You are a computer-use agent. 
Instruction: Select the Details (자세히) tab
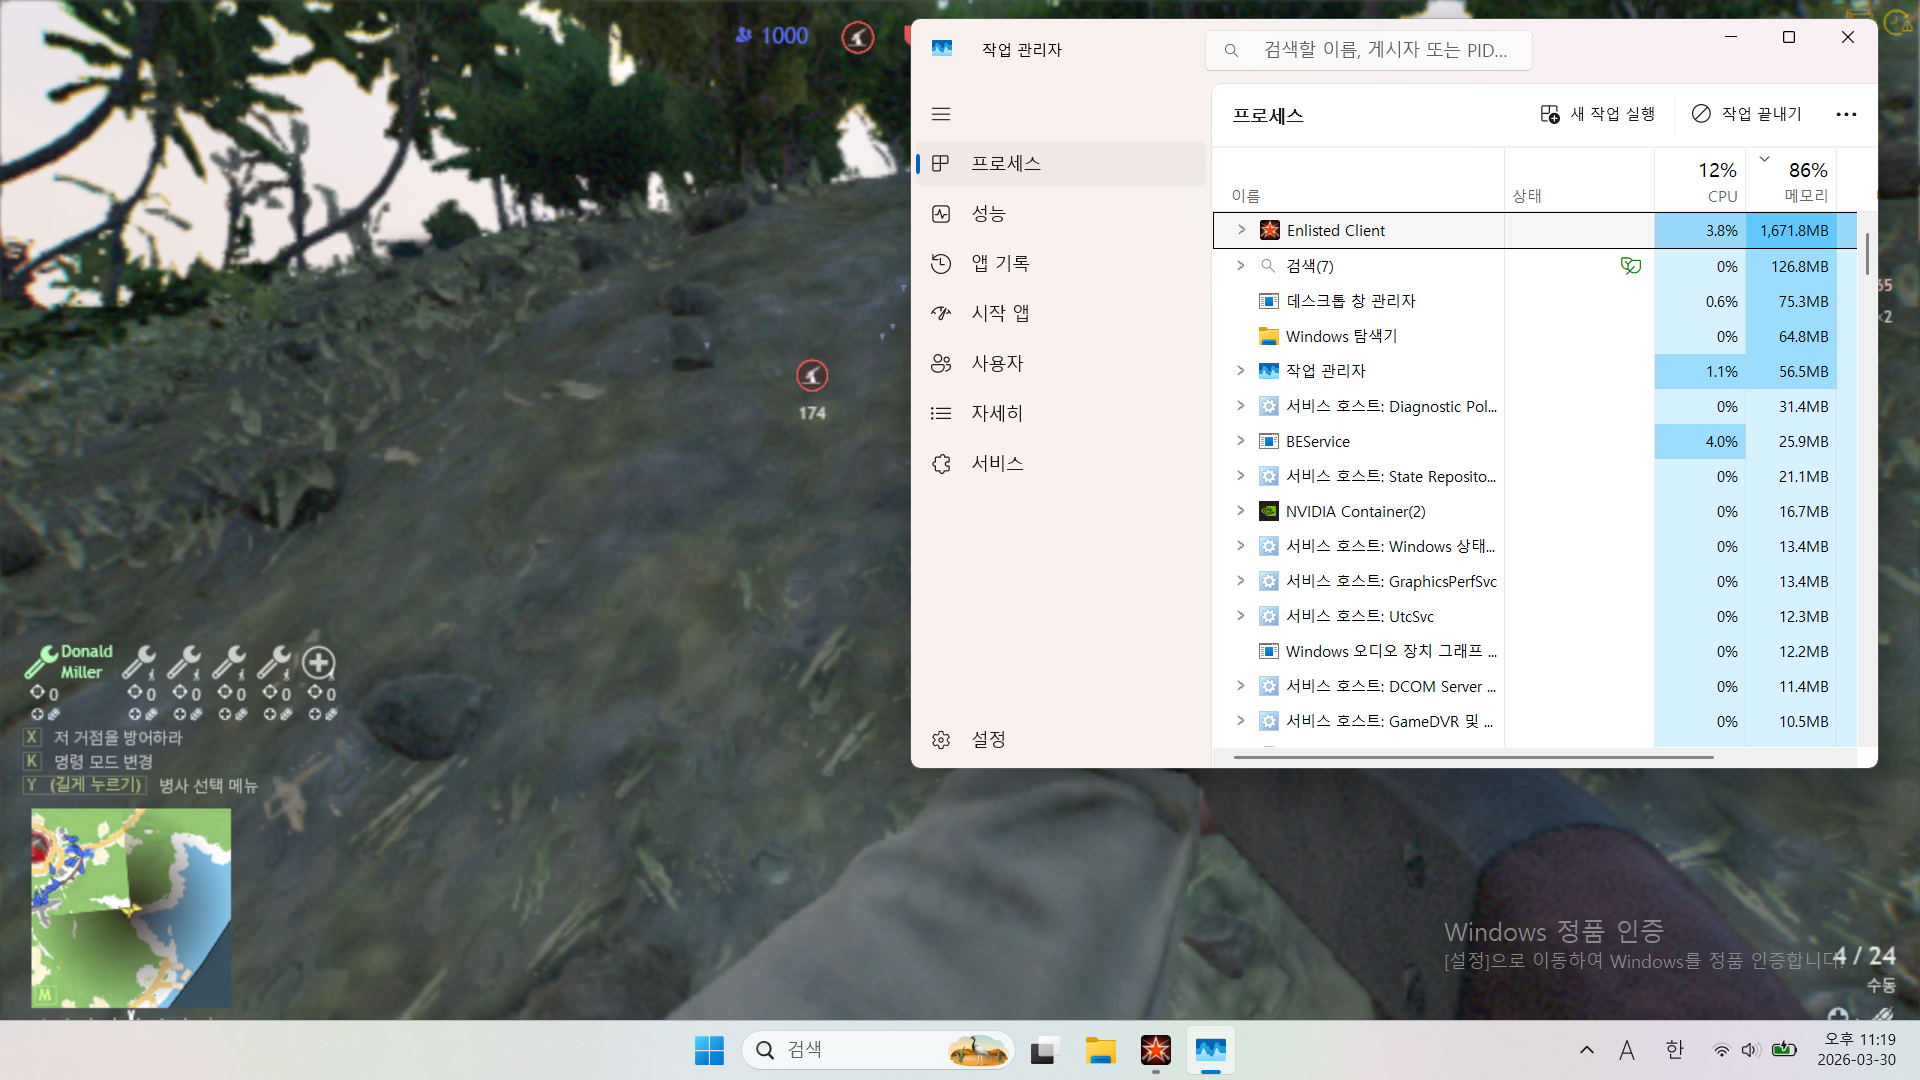pyautogui.click(x=997, y=414)
